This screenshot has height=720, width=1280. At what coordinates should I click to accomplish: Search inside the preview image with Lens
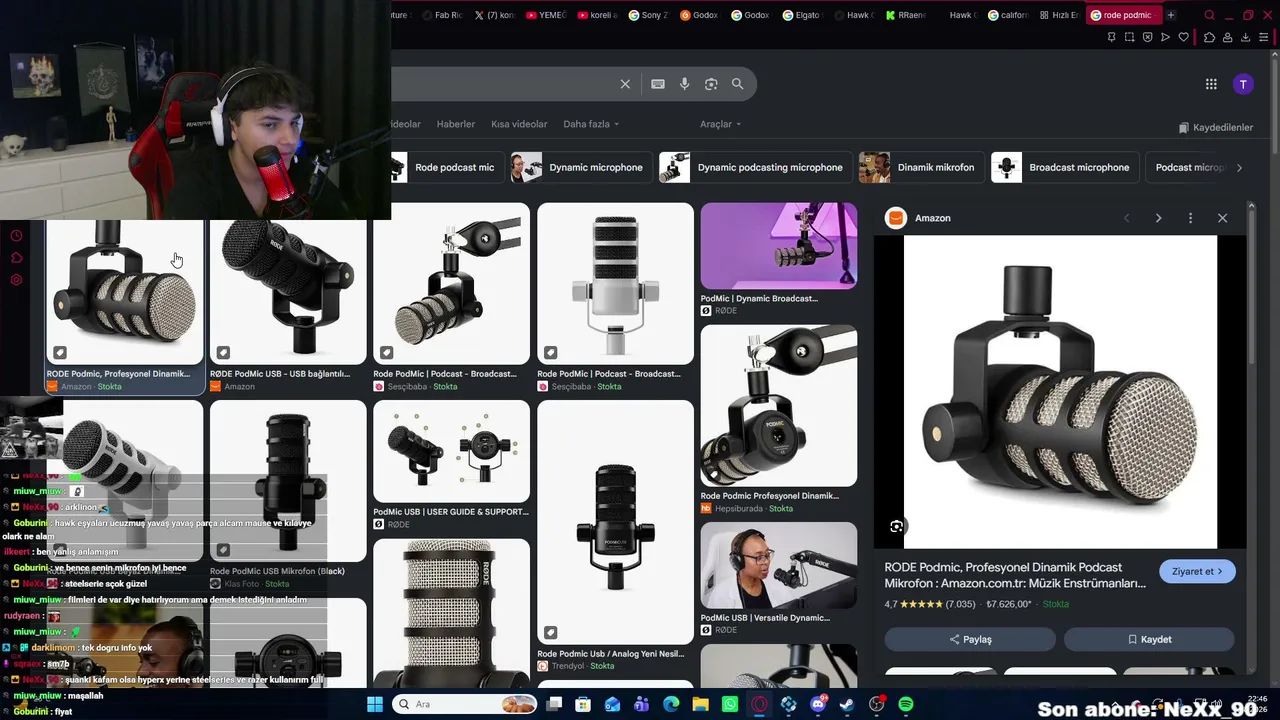pos(897,526)
